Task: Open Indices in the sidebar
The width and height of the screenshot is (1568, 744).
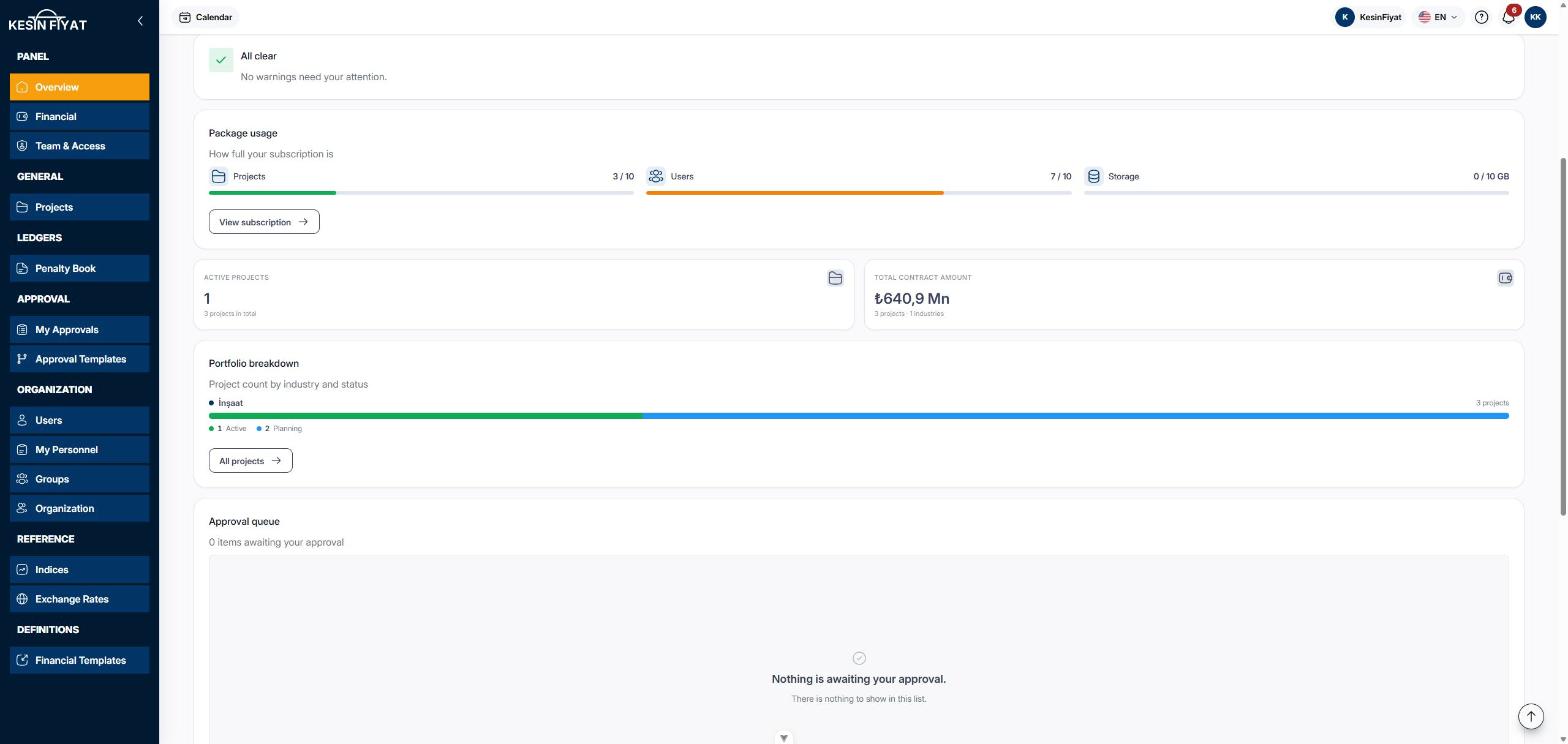Action: 80,570
